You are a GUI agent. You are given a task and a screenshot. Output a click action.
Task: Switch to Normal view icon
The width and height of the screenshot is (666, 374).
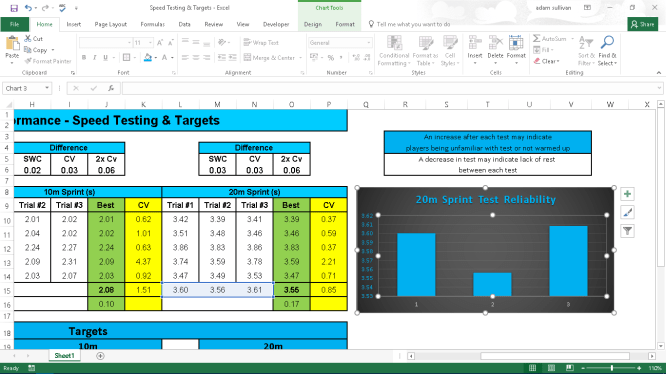point(532,368)
